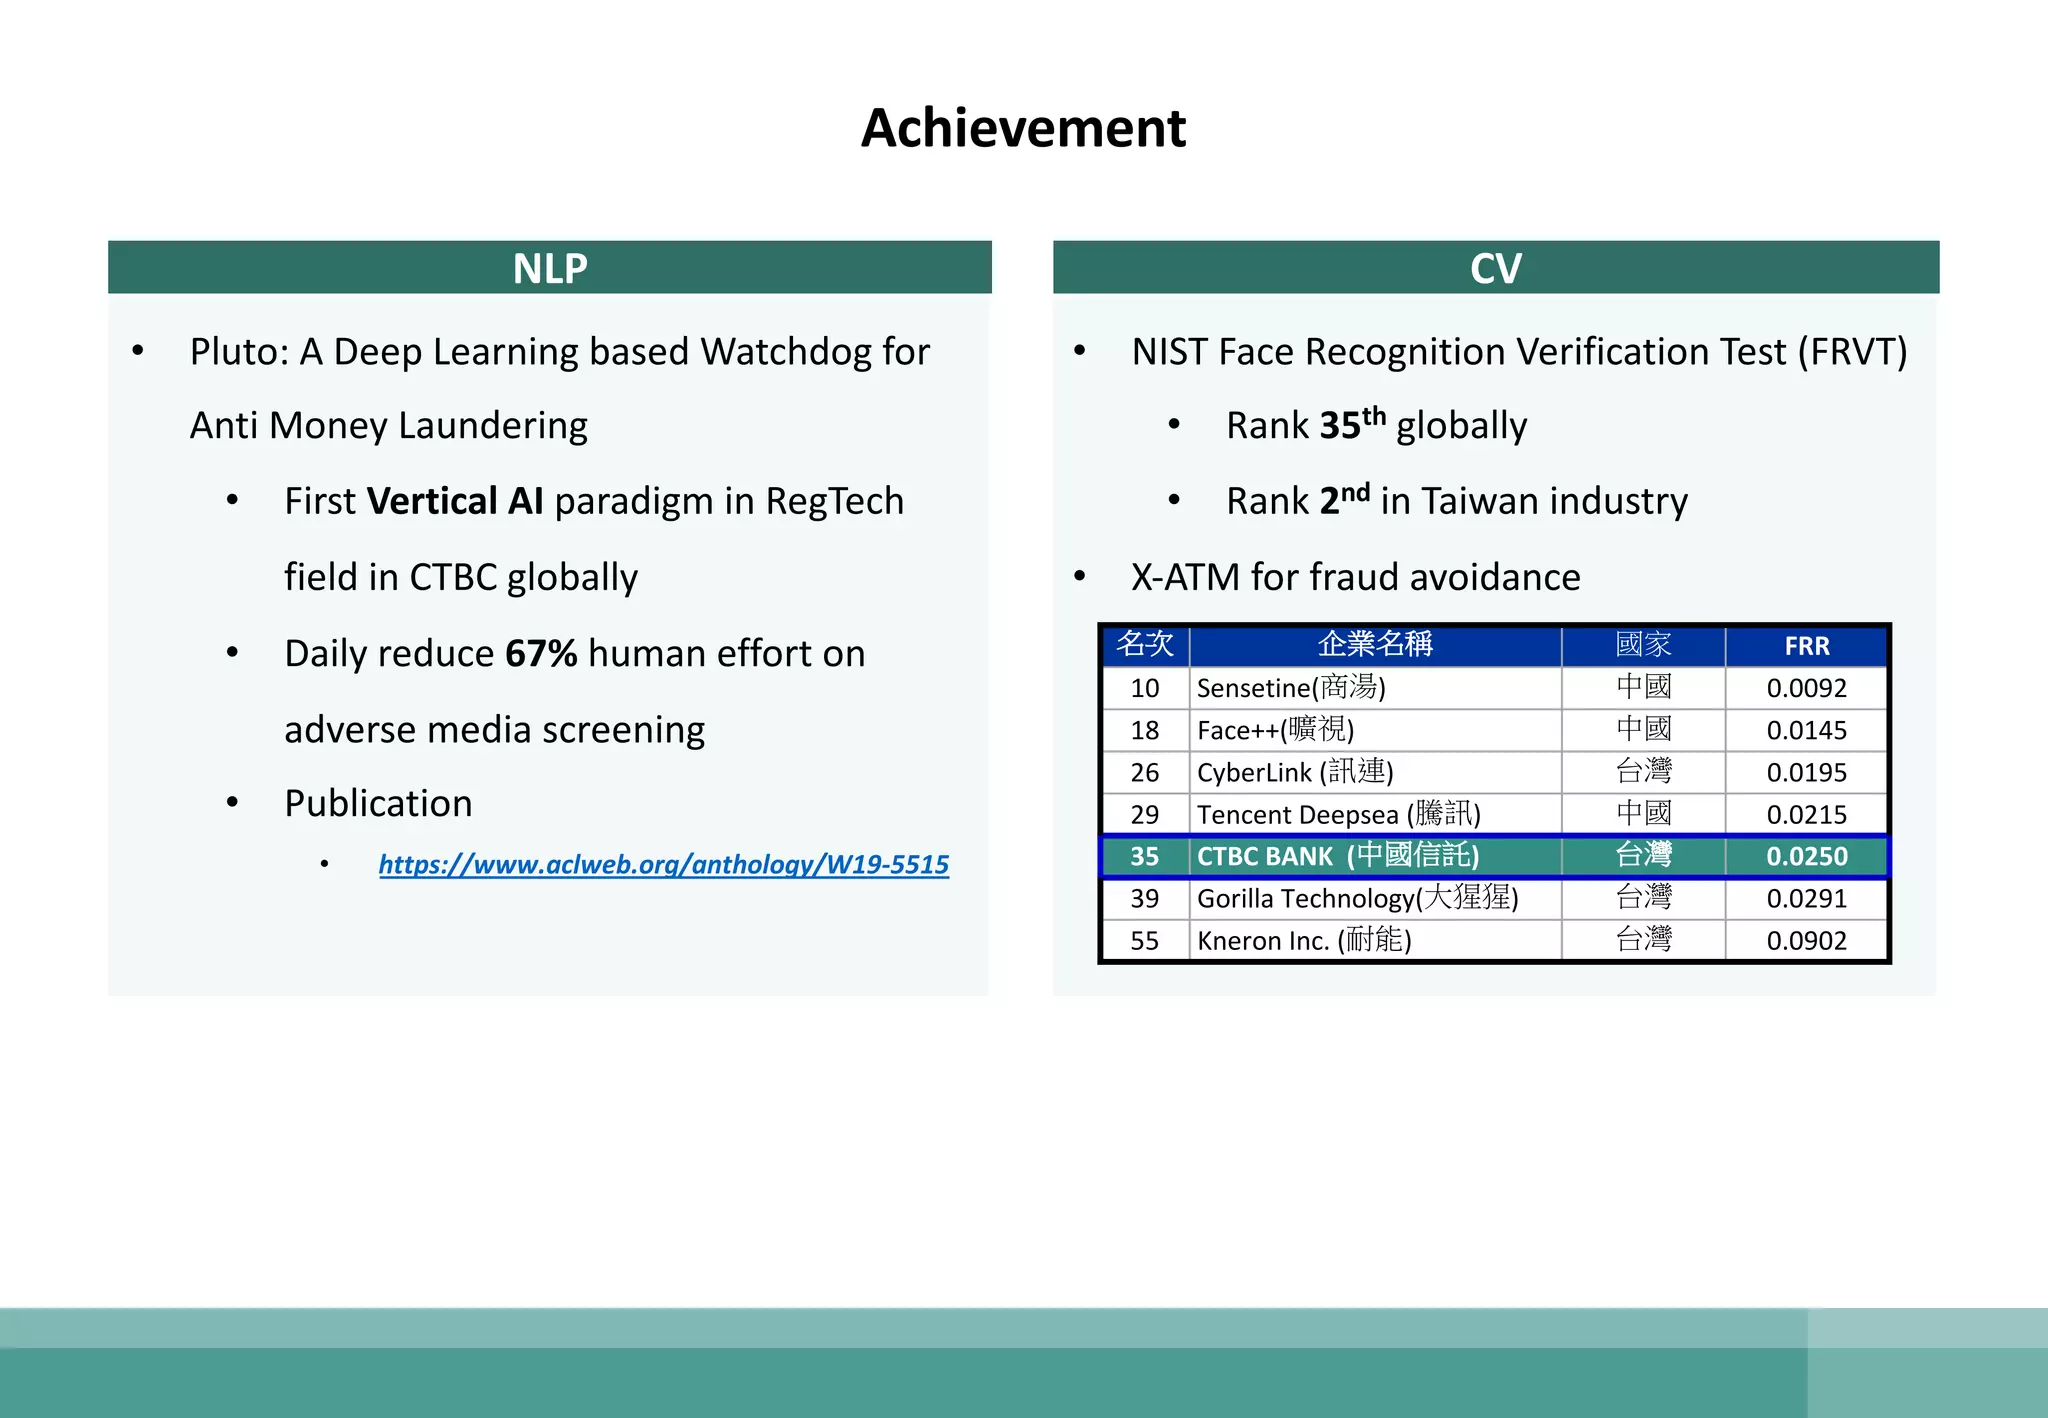This screenshot has width=2048, height=1418.
Task: Select the Gorilla Technology(大猩猩) cell
Action: pyautogui.click(x=1357, y=898)
